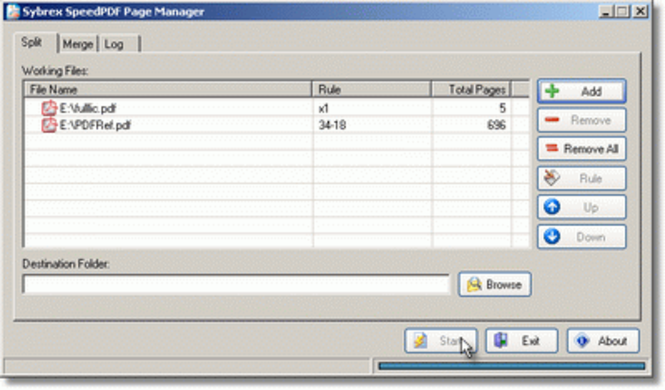Viewport: 665px width, 390px height.
Task: Click the Rule tag icon
Action: click(x=552, y=178)
